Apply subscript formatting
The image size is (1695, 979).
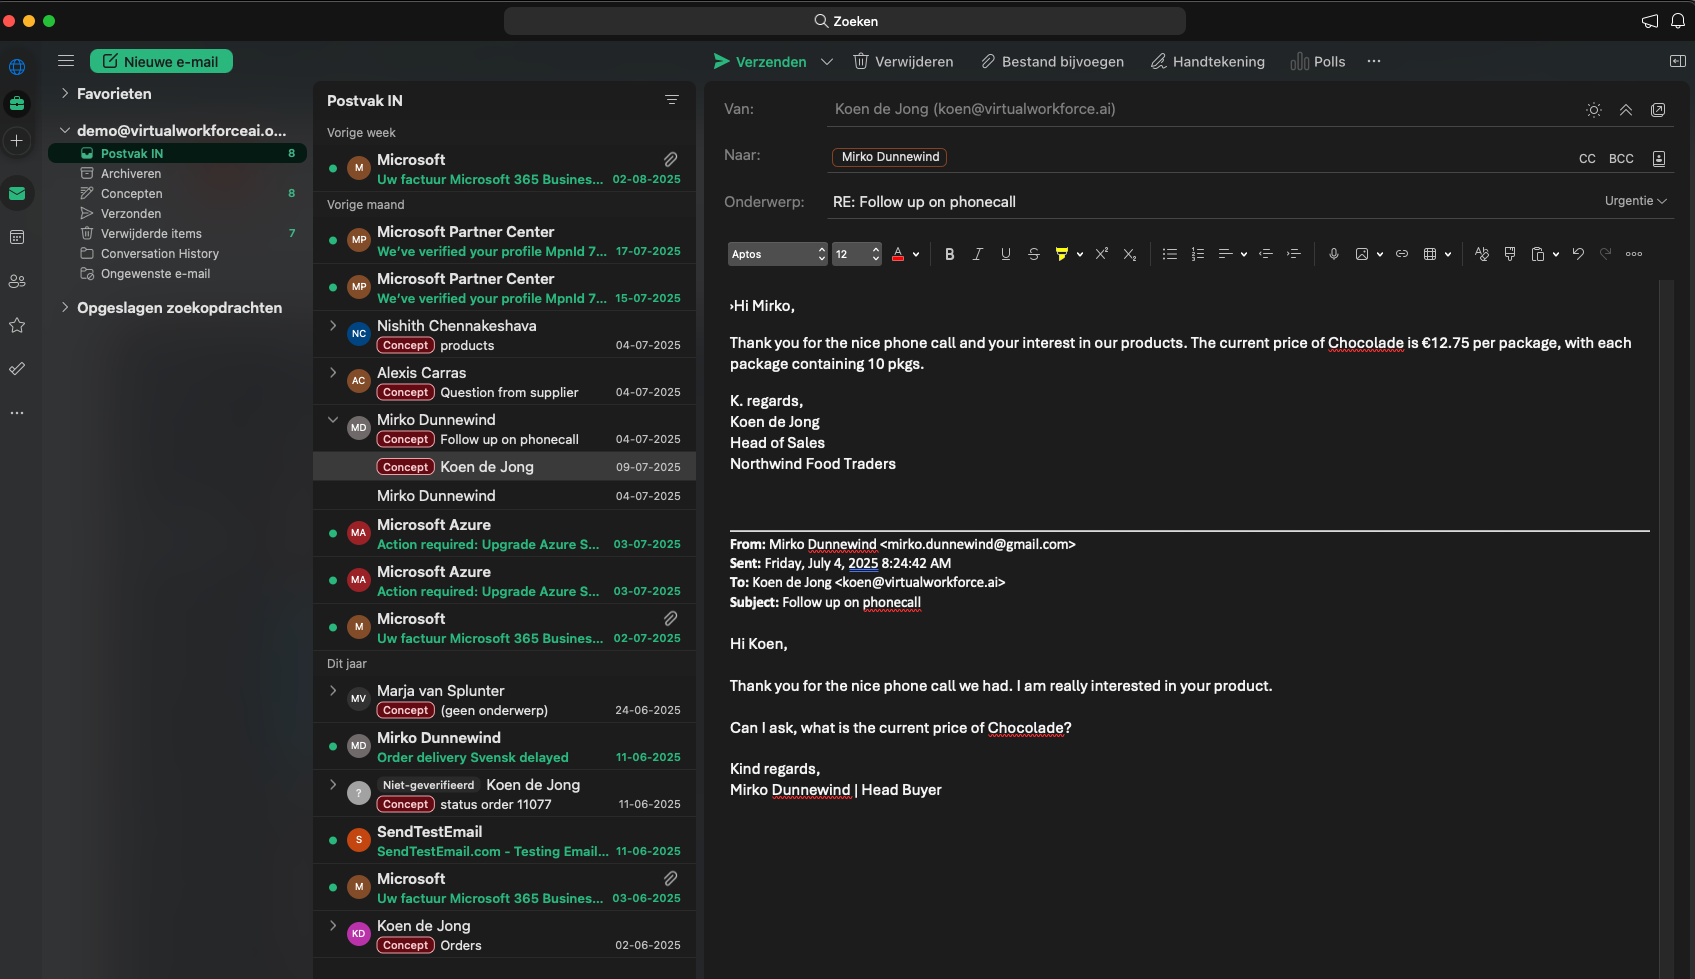click(x=1130, y=254)
